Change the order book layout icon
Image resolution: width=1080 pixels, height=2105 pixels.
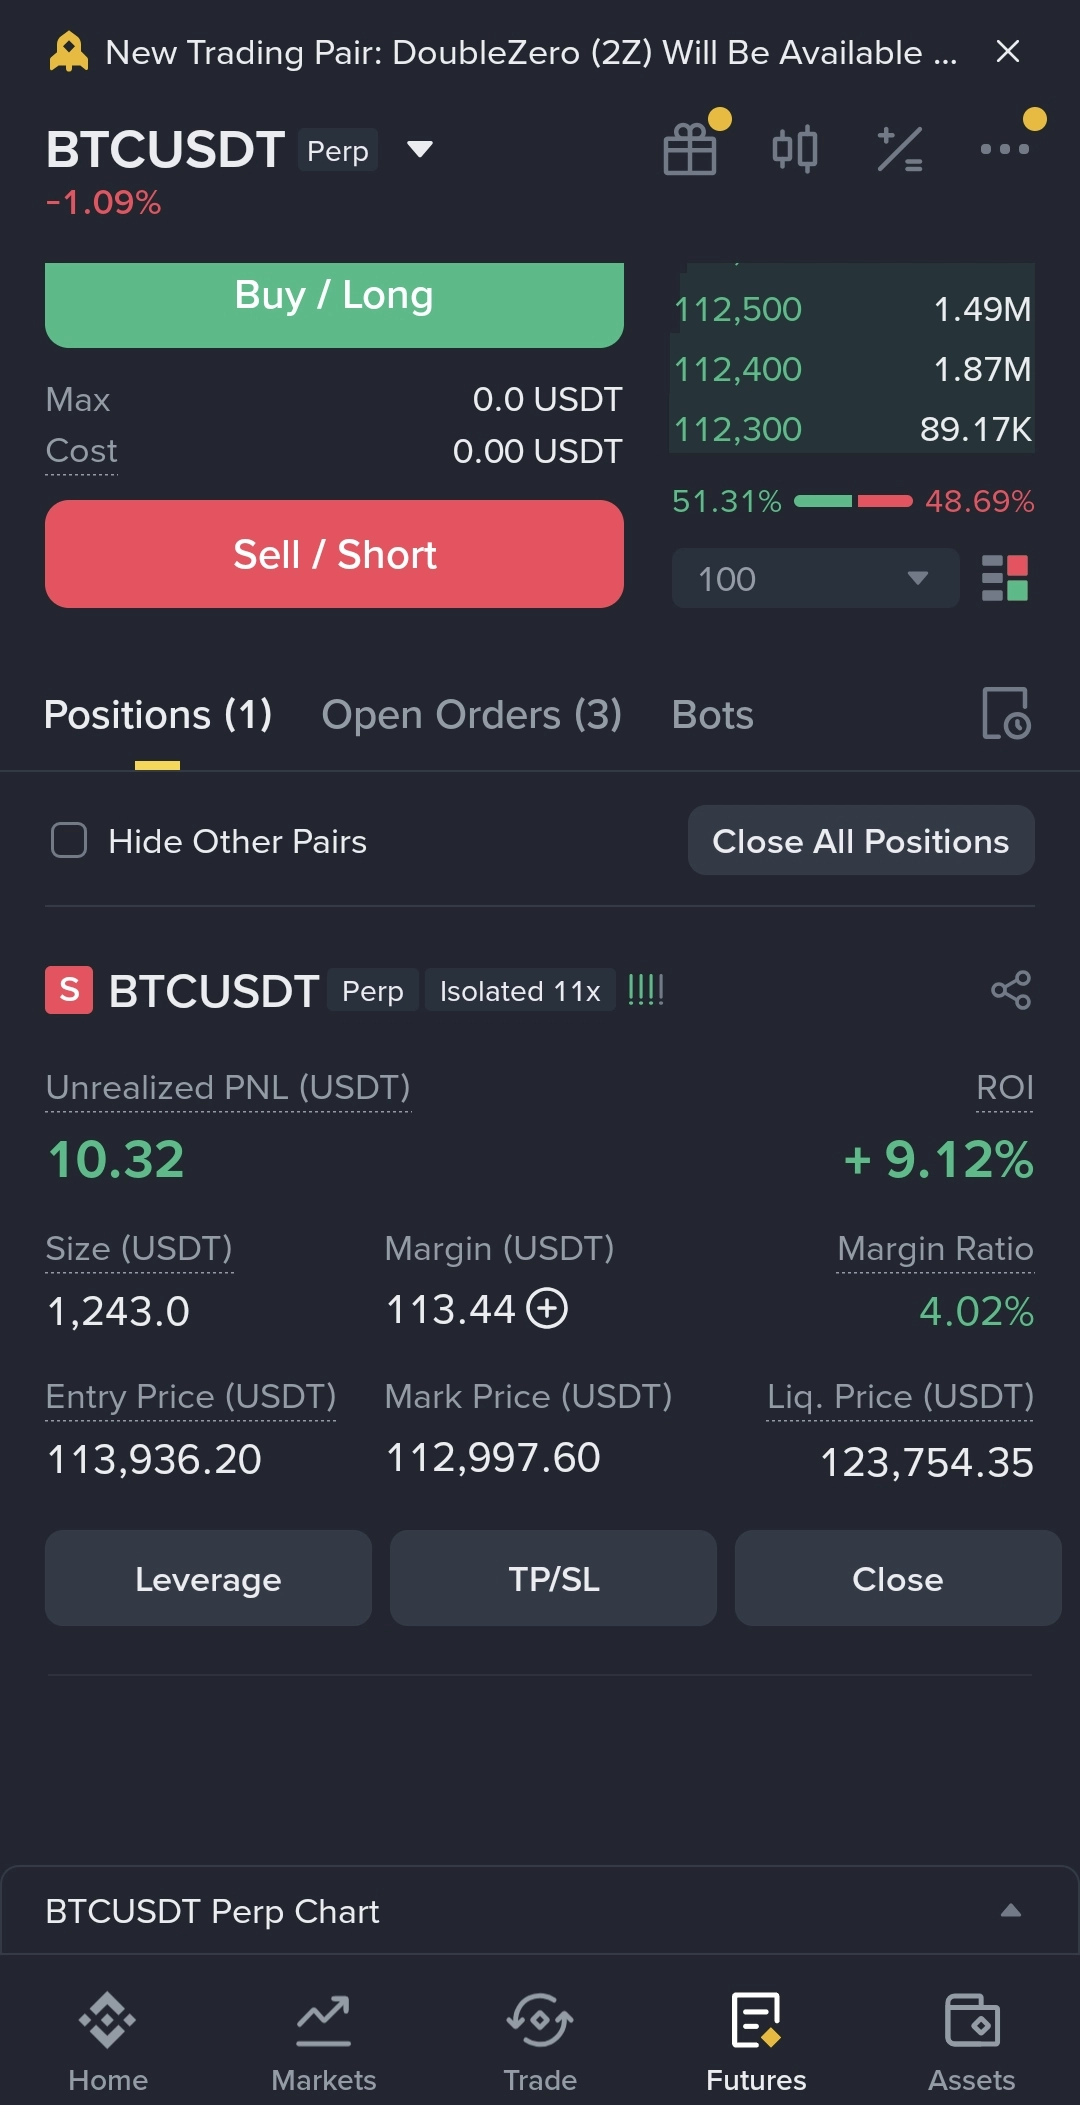tap(1005, 578)
